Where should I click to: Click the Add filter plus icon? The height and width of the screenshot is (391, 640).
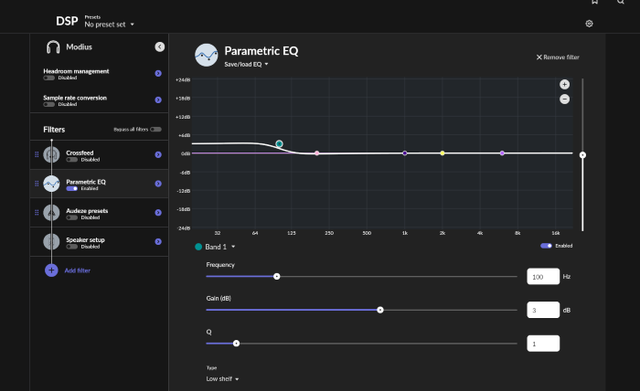coord(51,270)
